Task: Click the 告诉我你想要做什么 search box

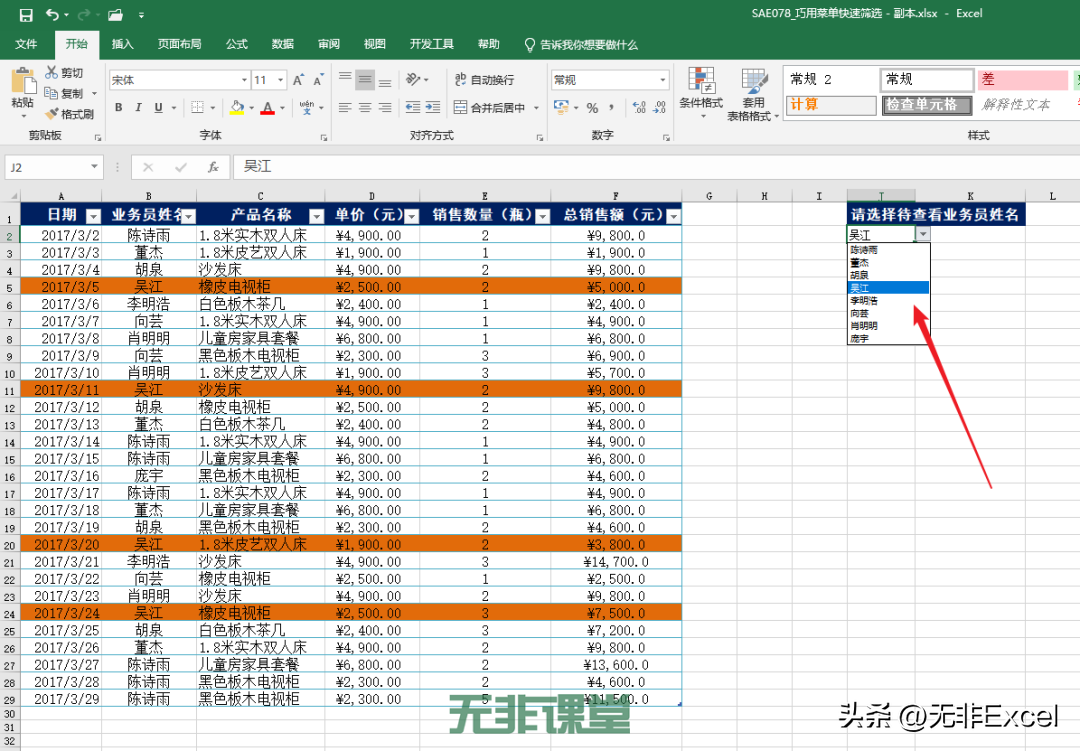Action: pos(581,45)
